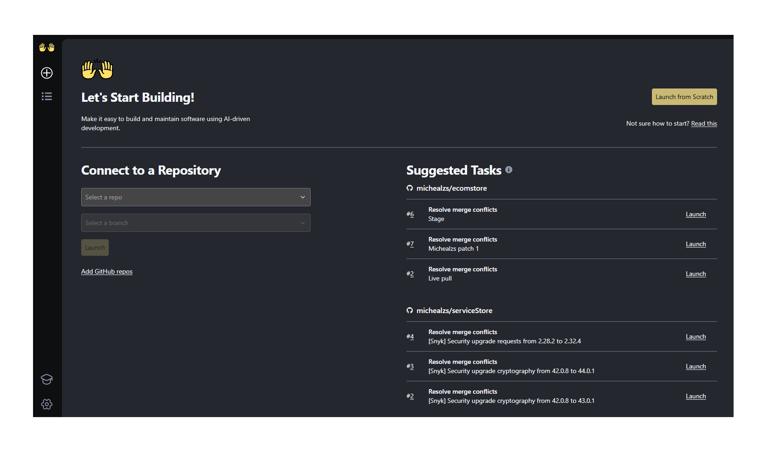Launch the Snyk requests upgrade task
Image resolution: width=768 pixels, height=457 pixels.
coord(695,337)
